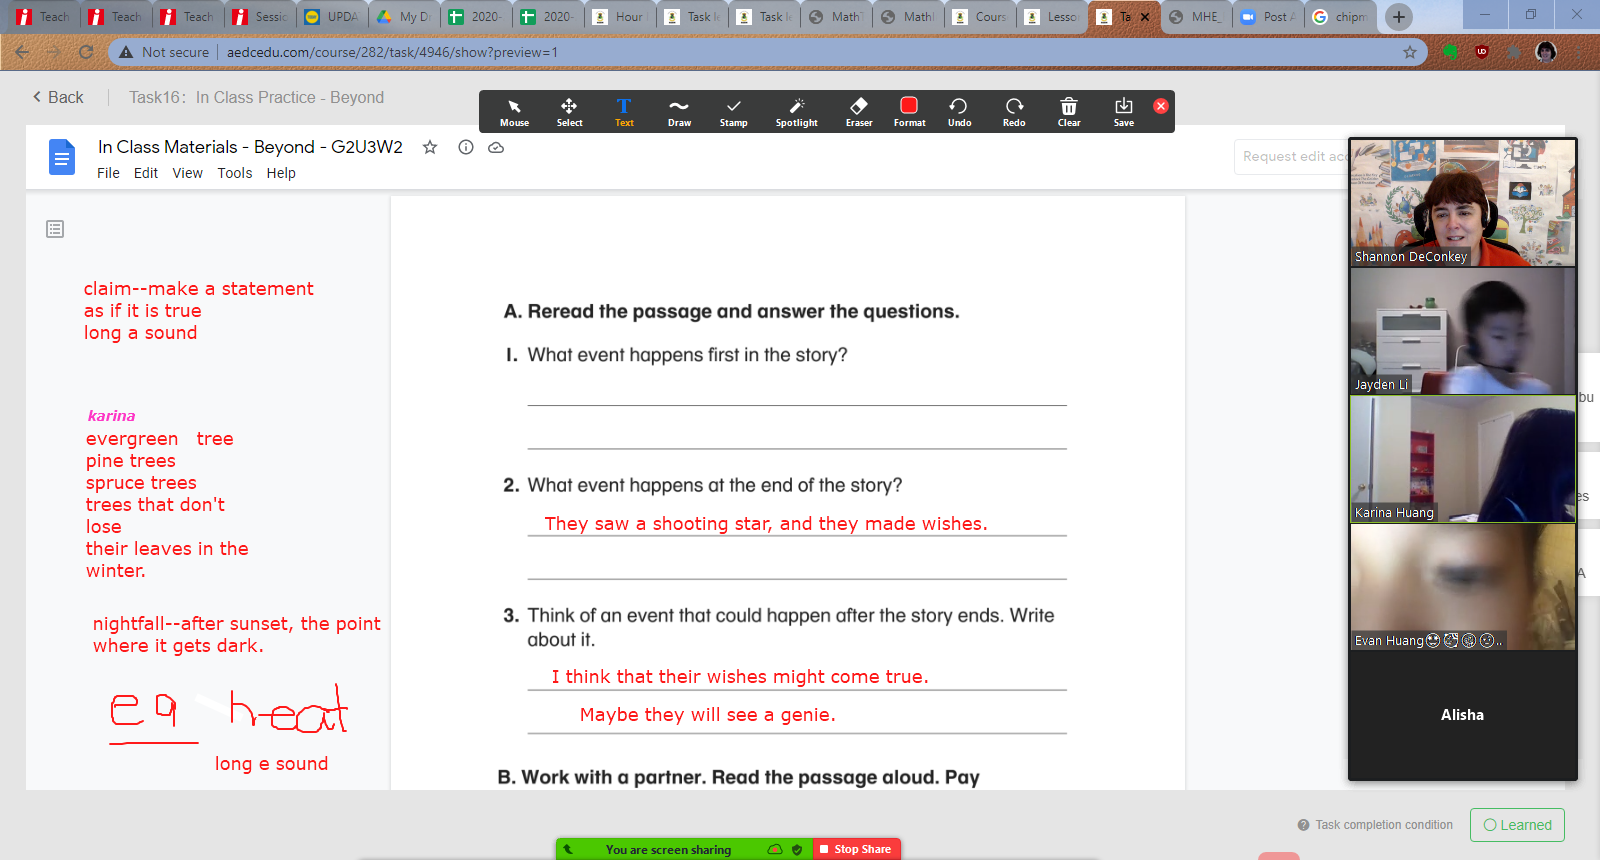Switch to the UPDA browser tab

331,17
